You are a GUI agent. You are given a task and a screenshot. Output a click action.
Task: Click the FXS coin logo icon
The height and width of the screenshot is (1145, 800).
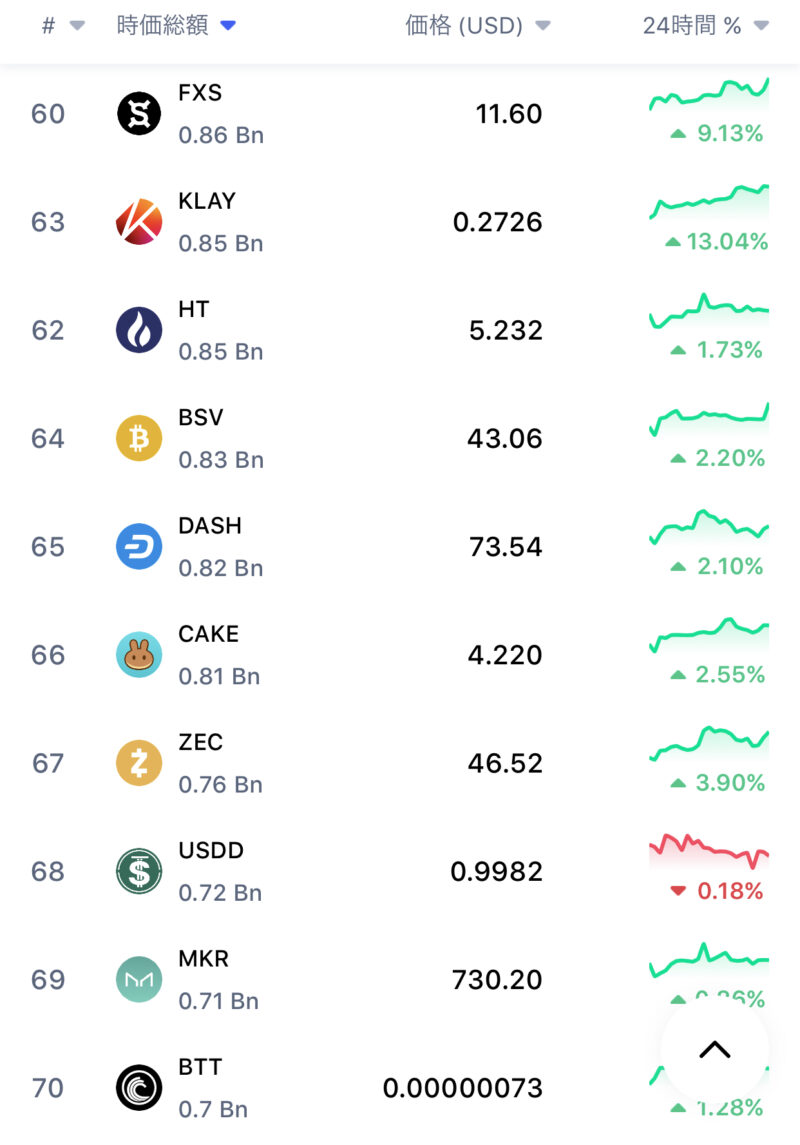click(139, 114)
